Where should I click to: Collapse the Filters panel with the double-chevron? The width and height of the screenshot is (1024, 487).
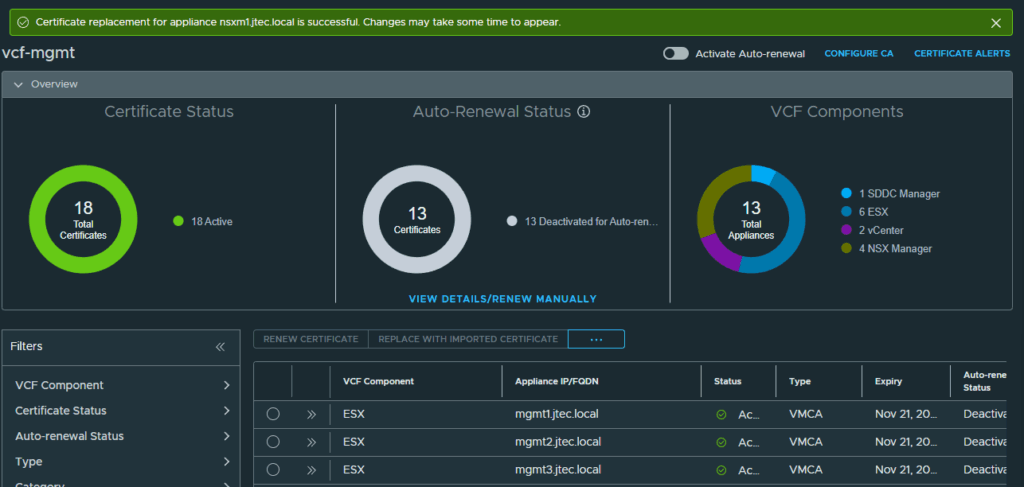coord(220,347)
